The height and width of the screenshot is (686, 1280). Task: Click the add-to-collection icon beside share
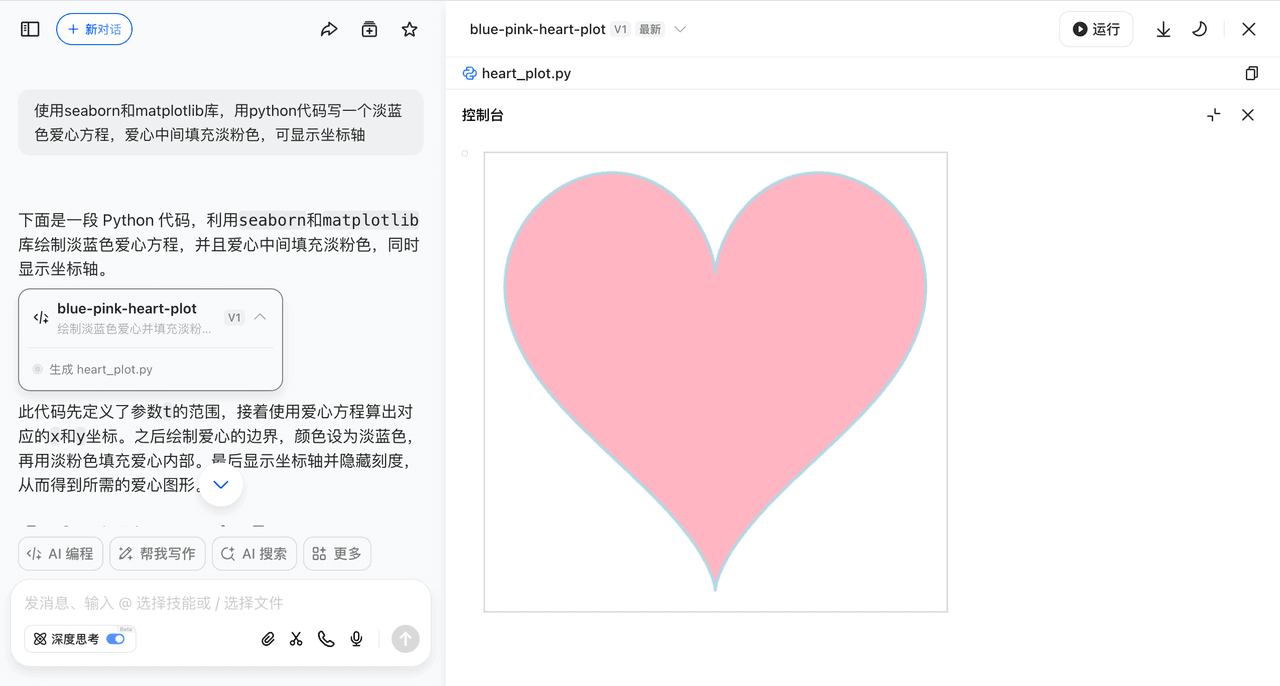(369, 30)
